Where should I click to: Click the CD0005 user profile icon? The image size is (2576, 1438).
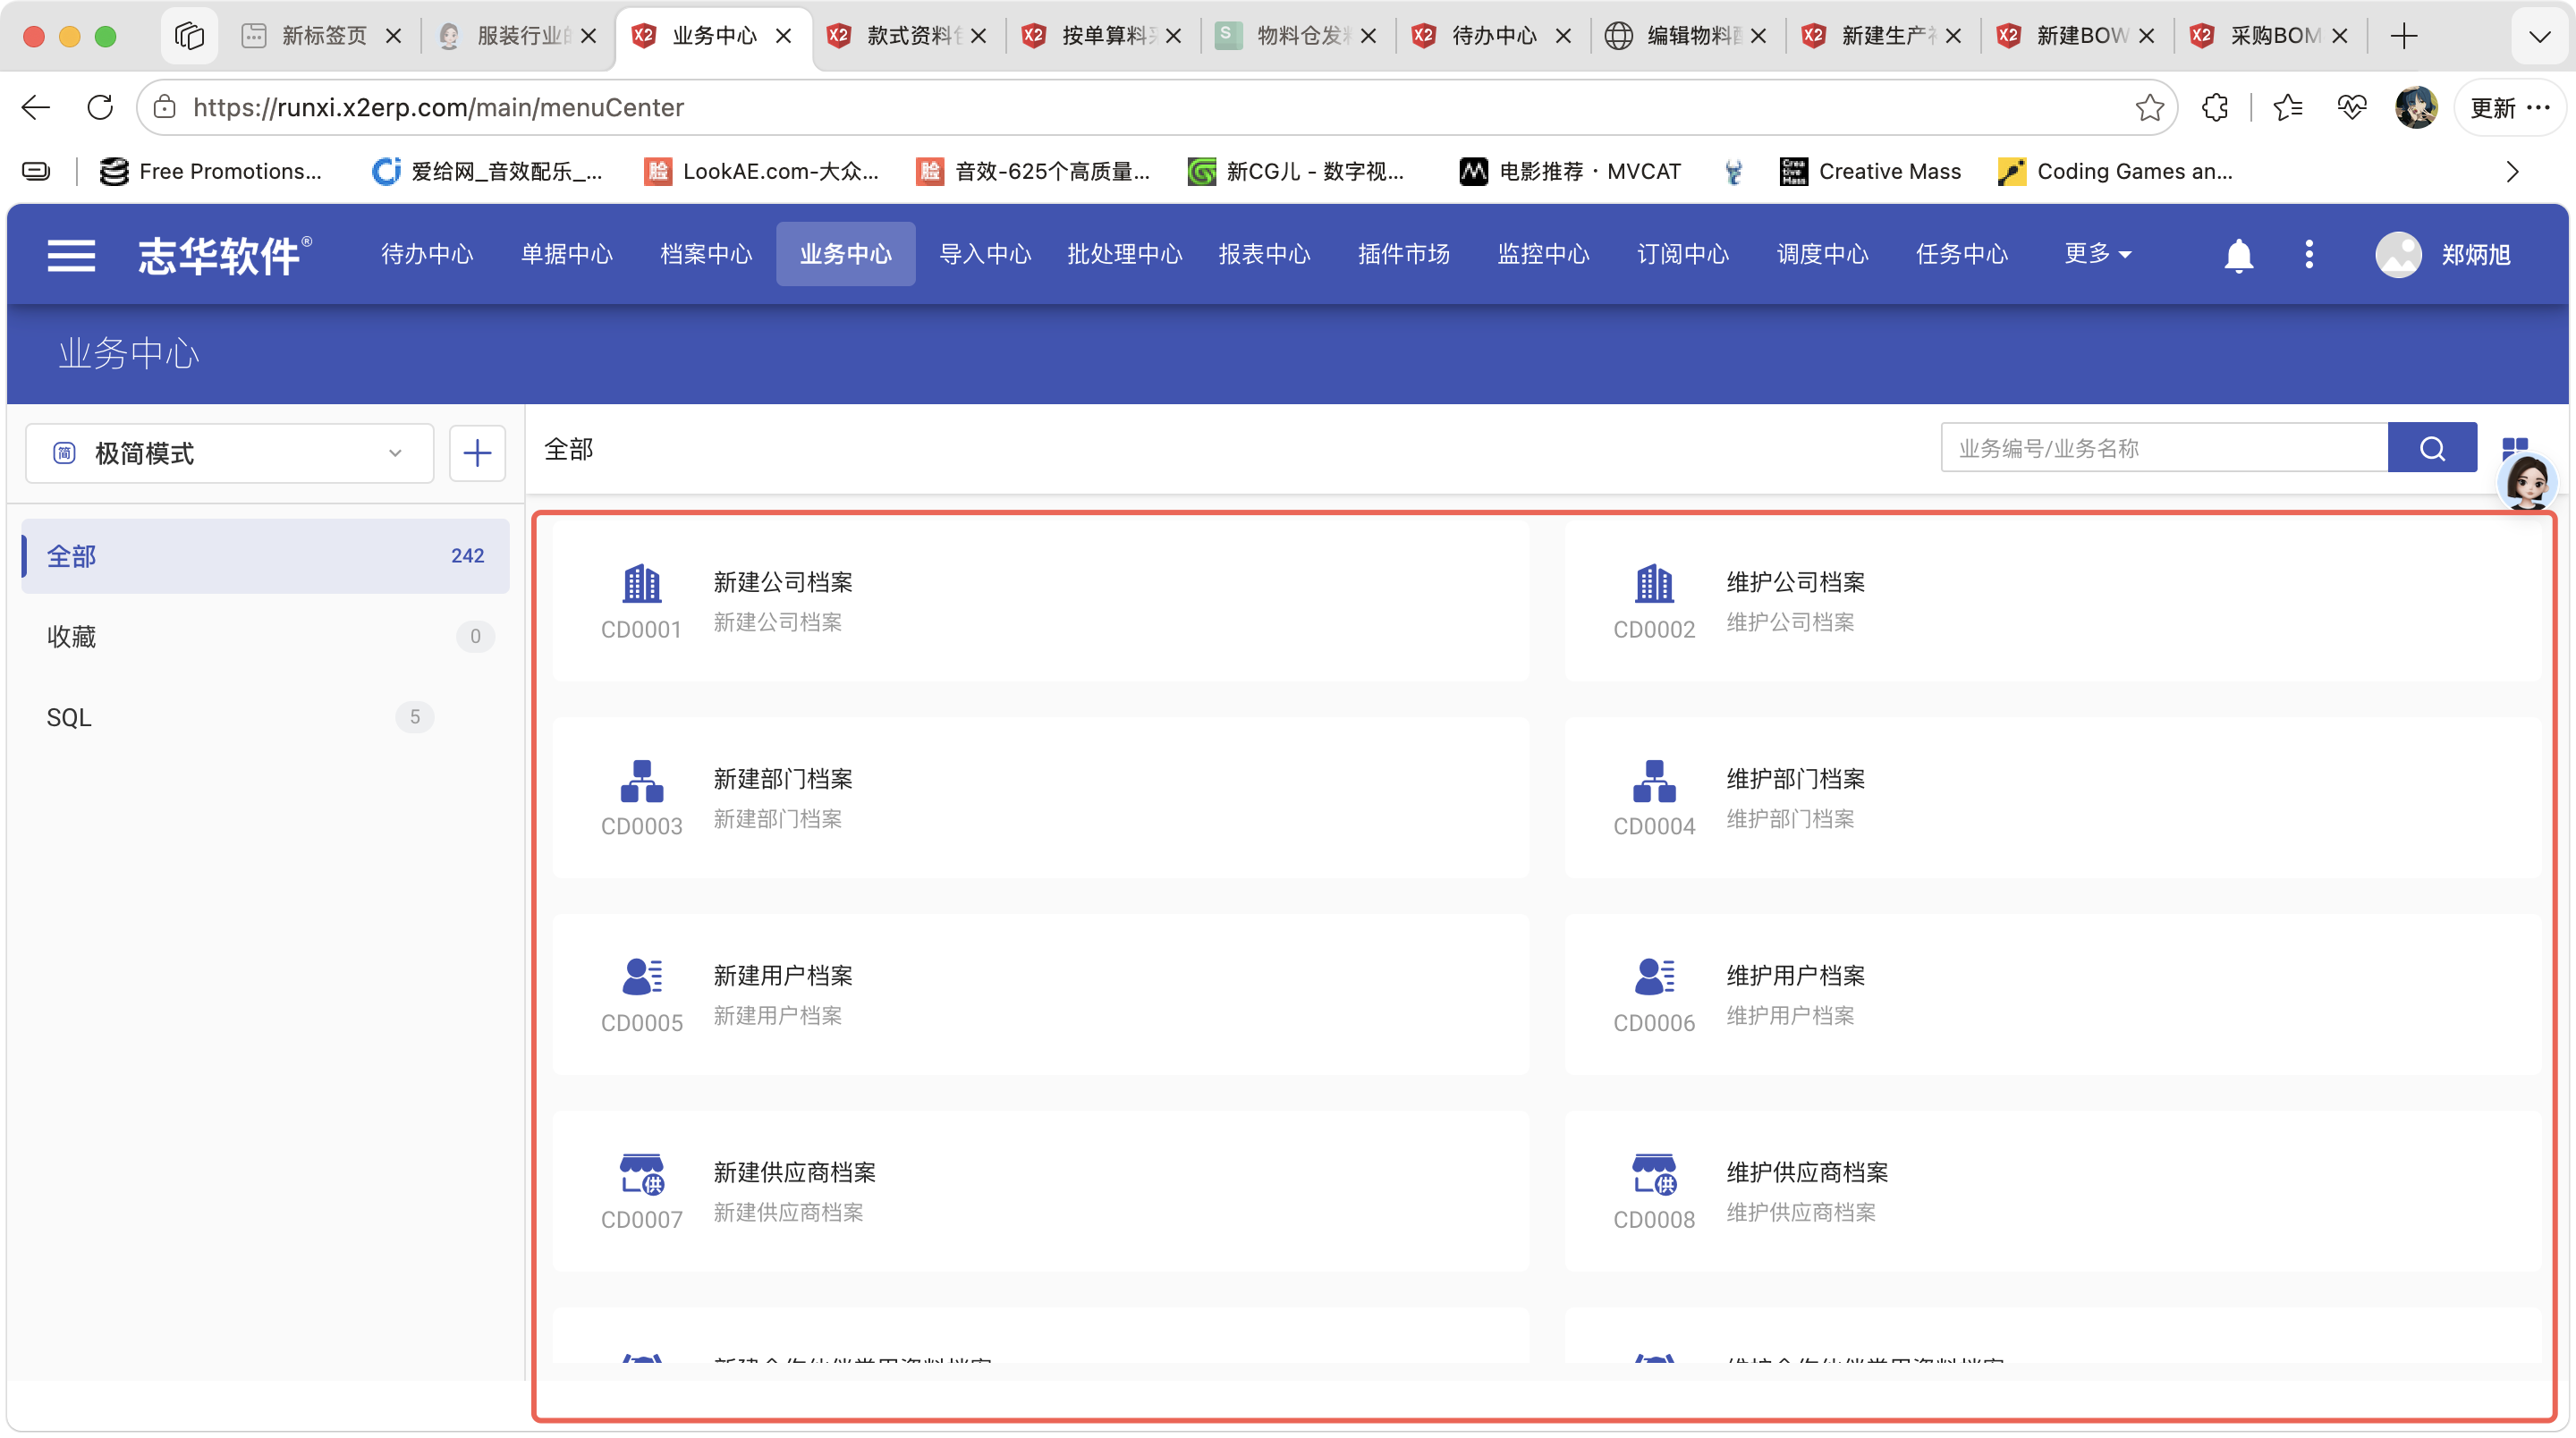(641, 976)
